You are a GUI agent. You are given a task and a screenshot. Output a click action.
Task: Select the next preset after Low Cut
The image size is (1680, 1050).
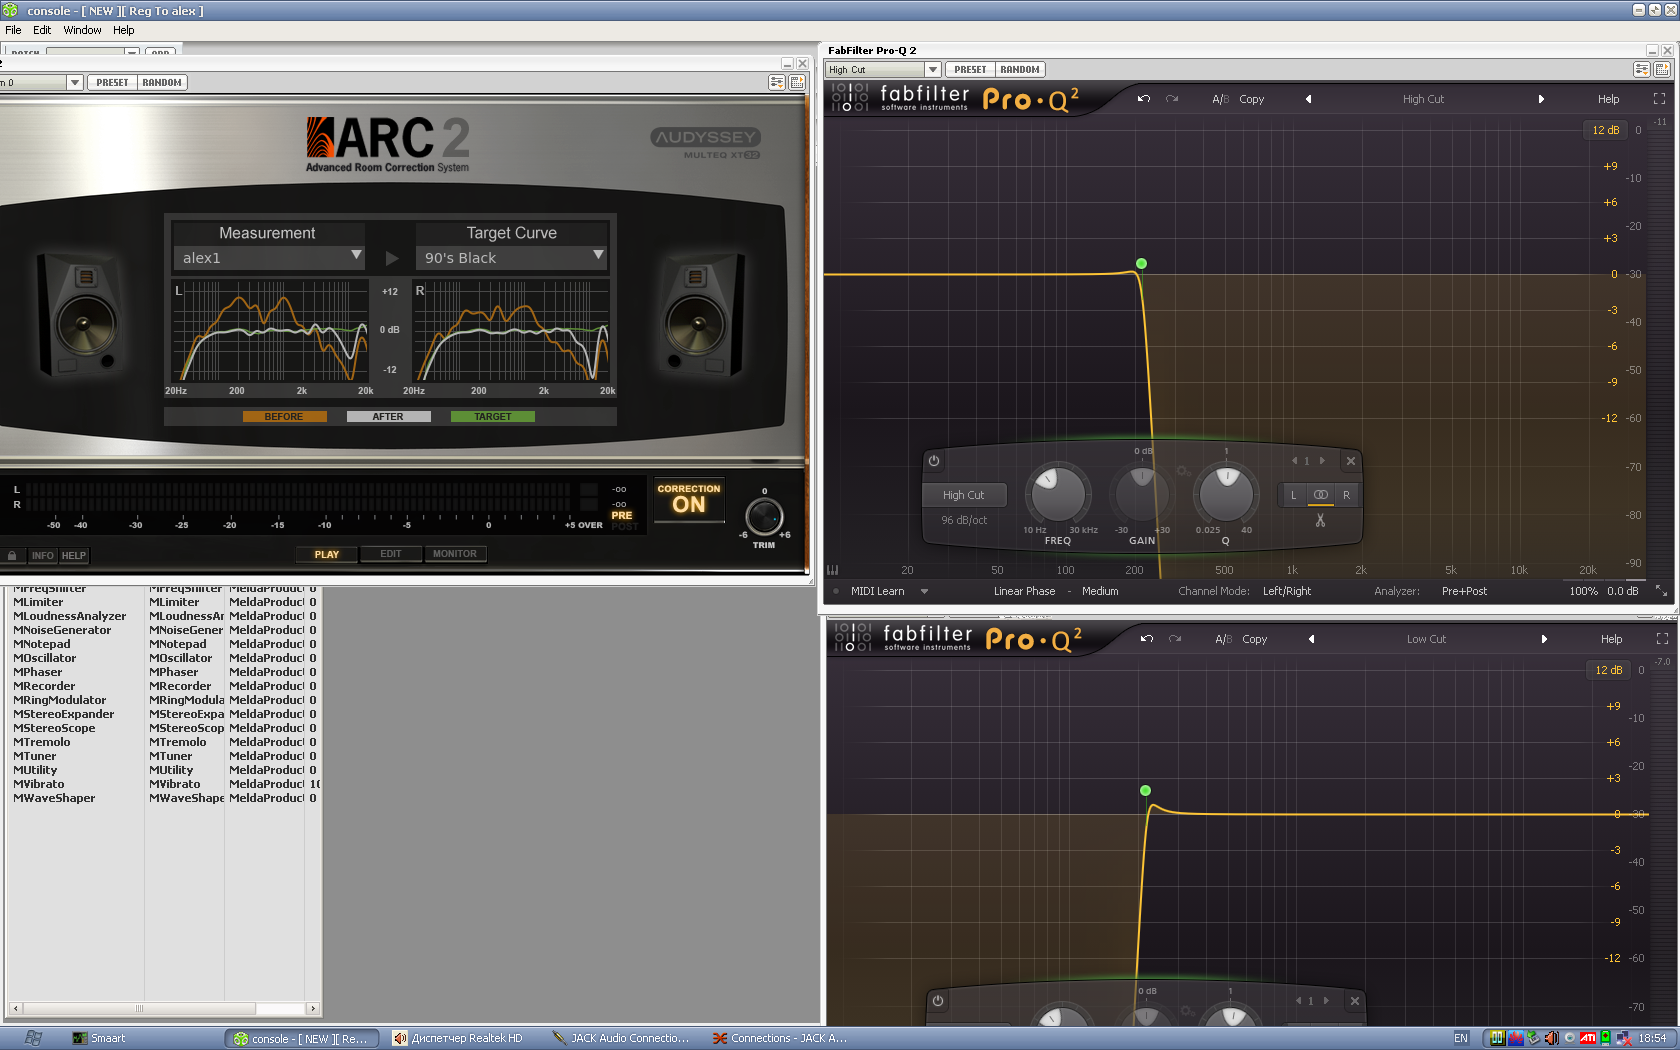pos(1544,639)
